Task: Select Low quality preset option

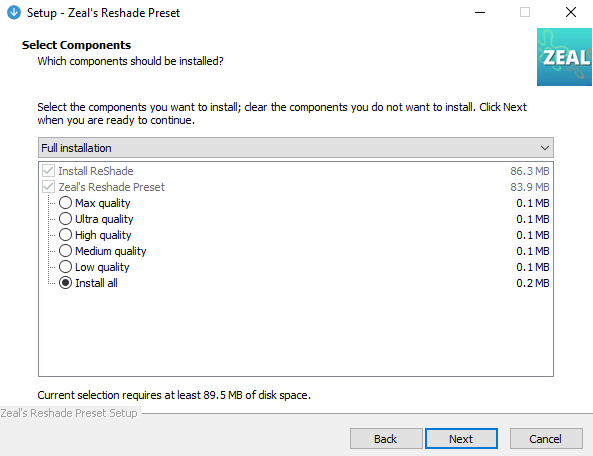Action: pos(65,267)
